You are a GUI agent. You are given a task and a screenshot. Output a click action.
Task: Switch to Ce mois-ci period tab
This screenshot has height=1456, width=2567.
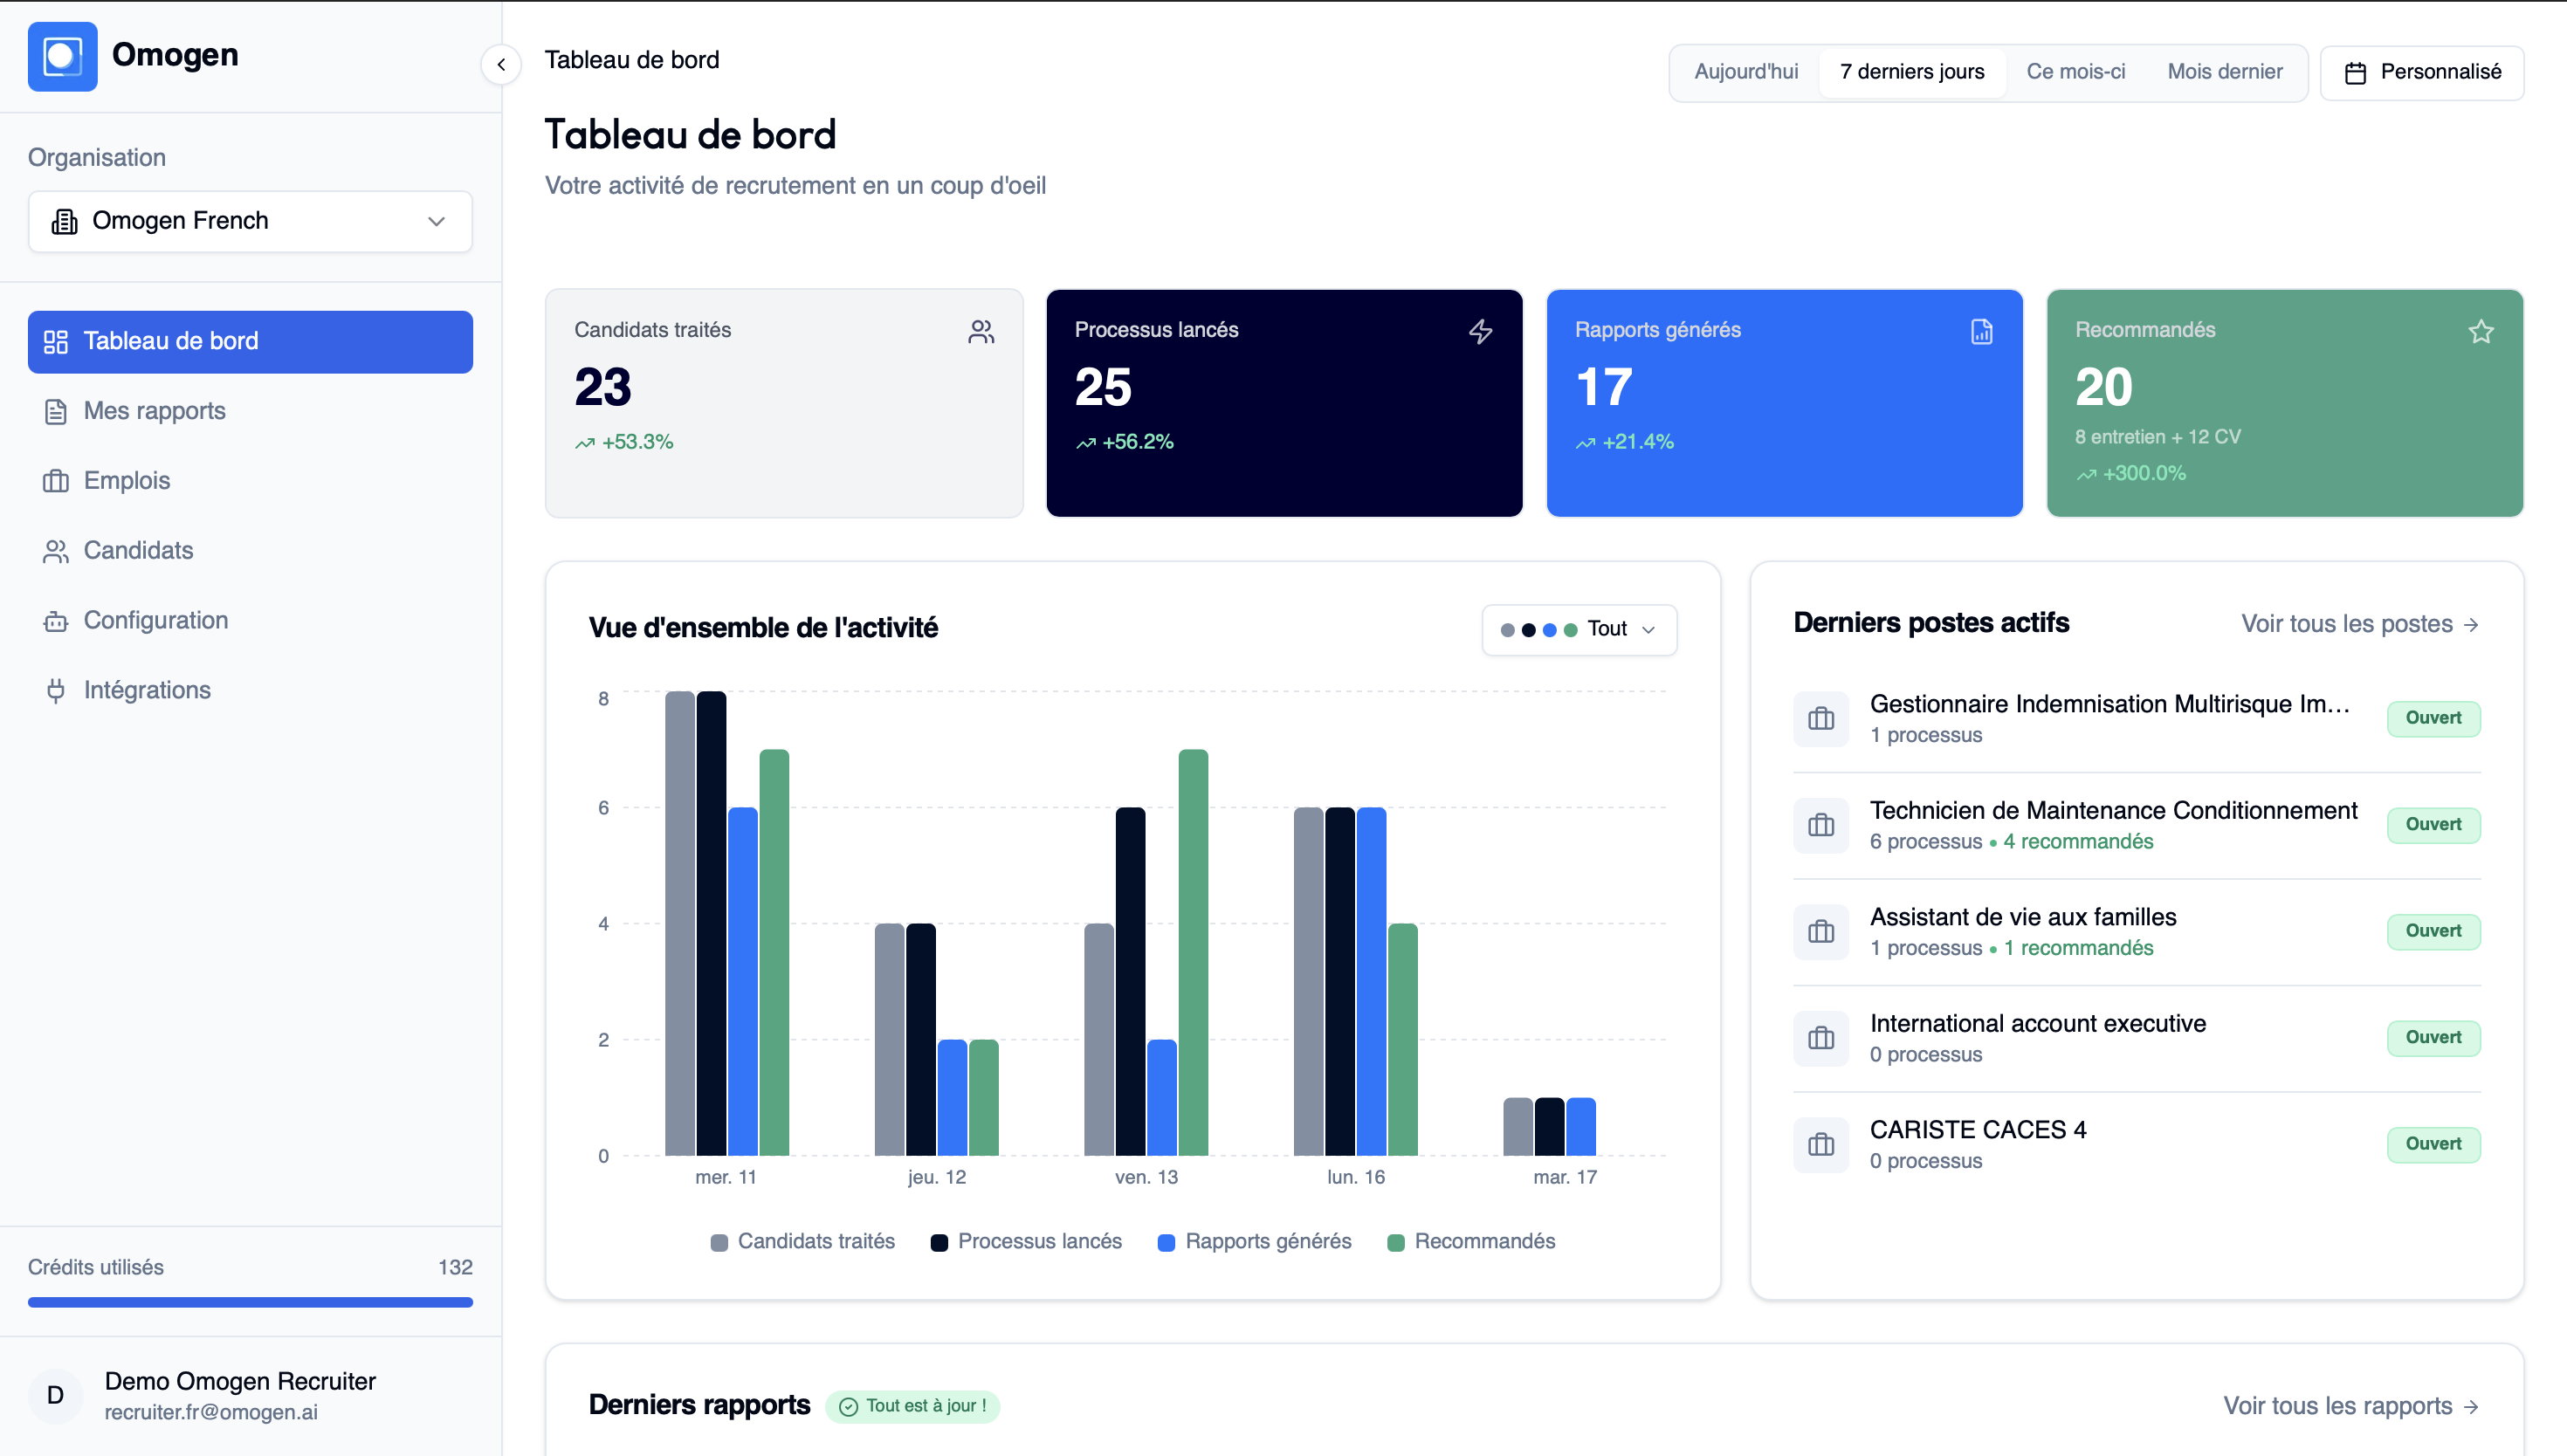(x=2075, y=72)
